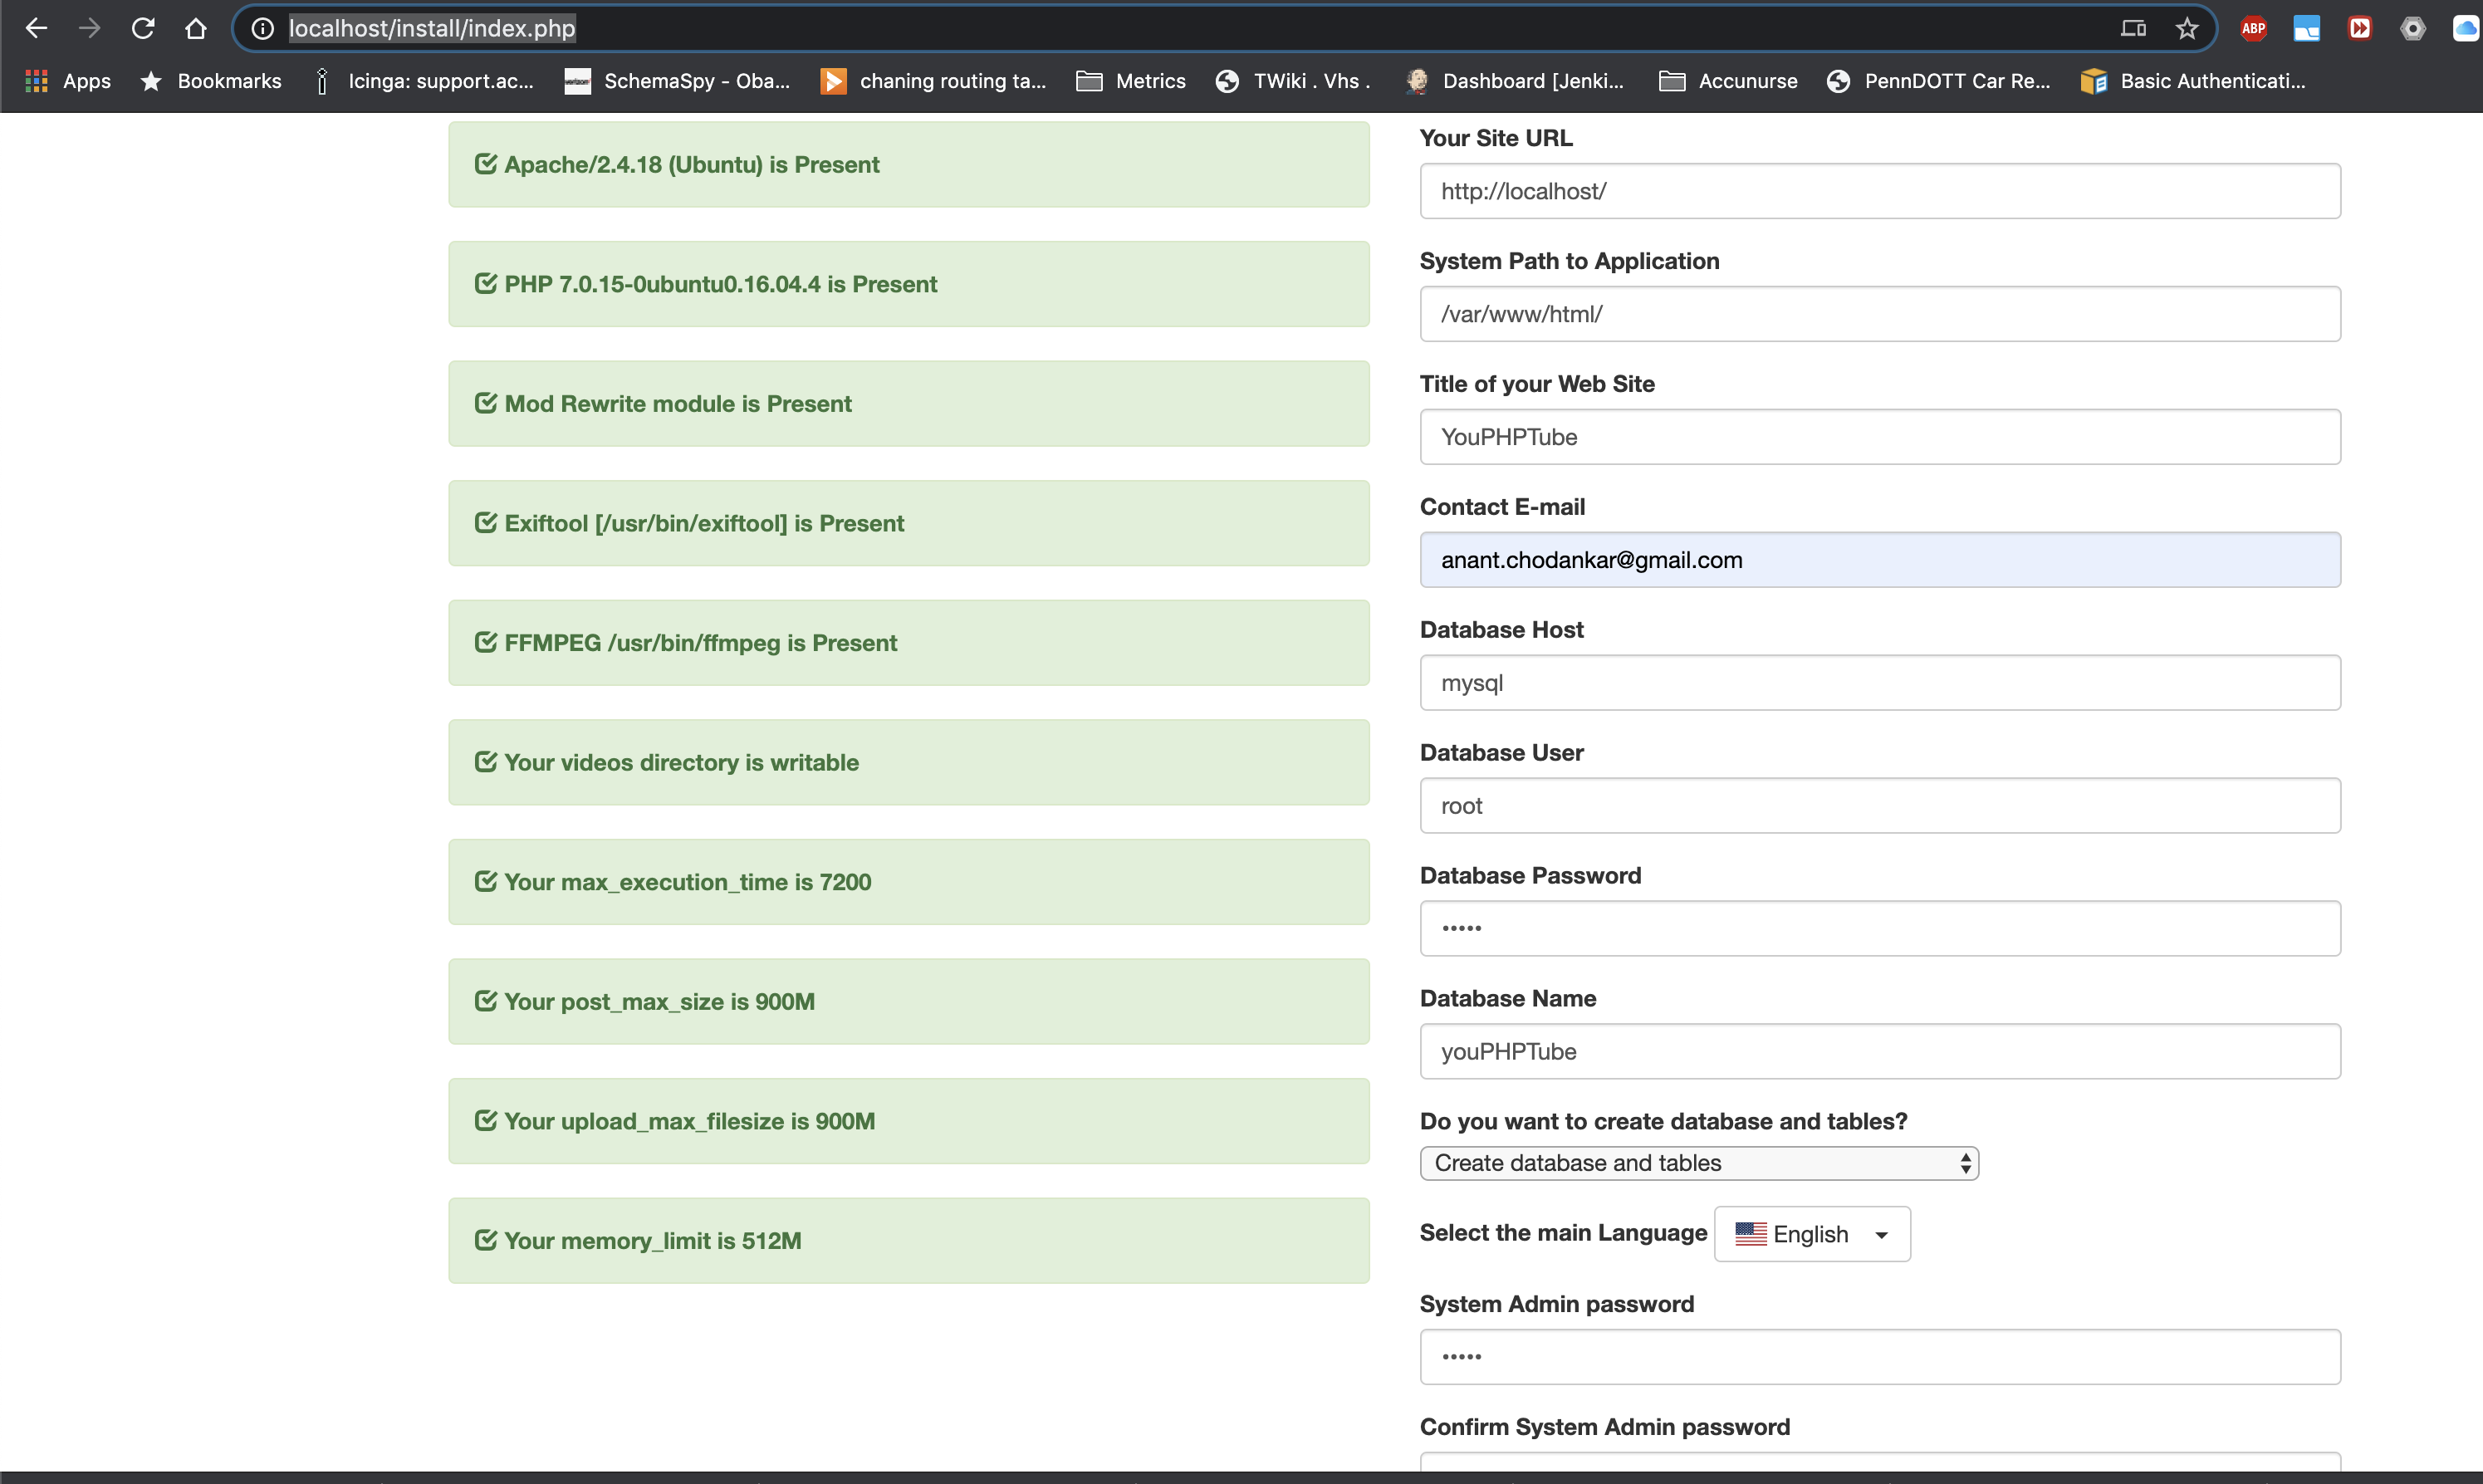Image resolution: width=2483 pixels, height=1484 pixels.
Task: Click the Mod Rewrite module is Present text
Action: (677, 404)
